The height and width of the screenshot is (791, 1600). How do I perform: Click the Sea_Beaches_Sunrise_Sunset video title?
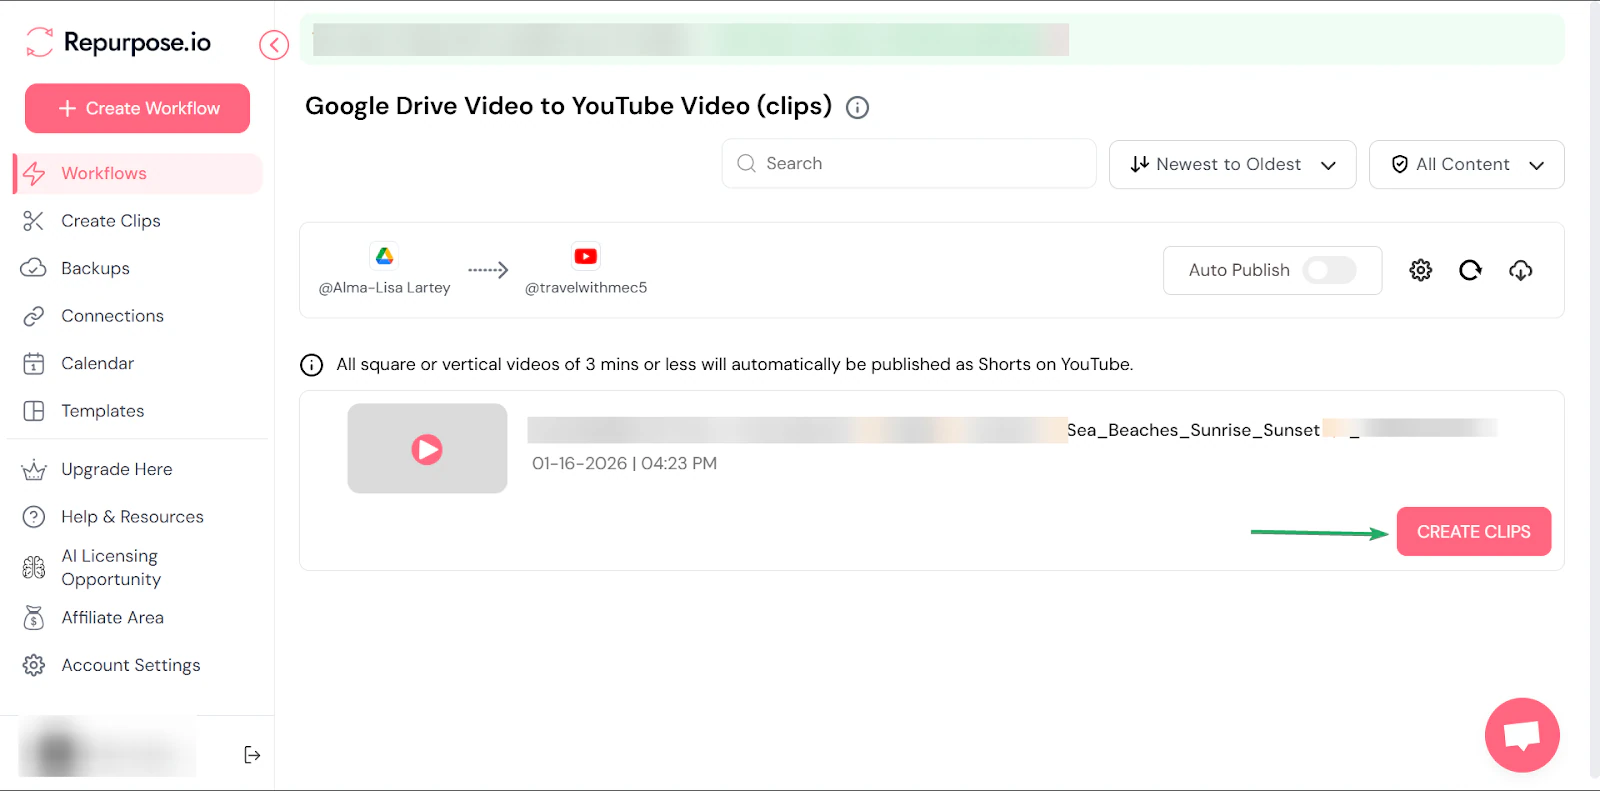[1193, 430]
